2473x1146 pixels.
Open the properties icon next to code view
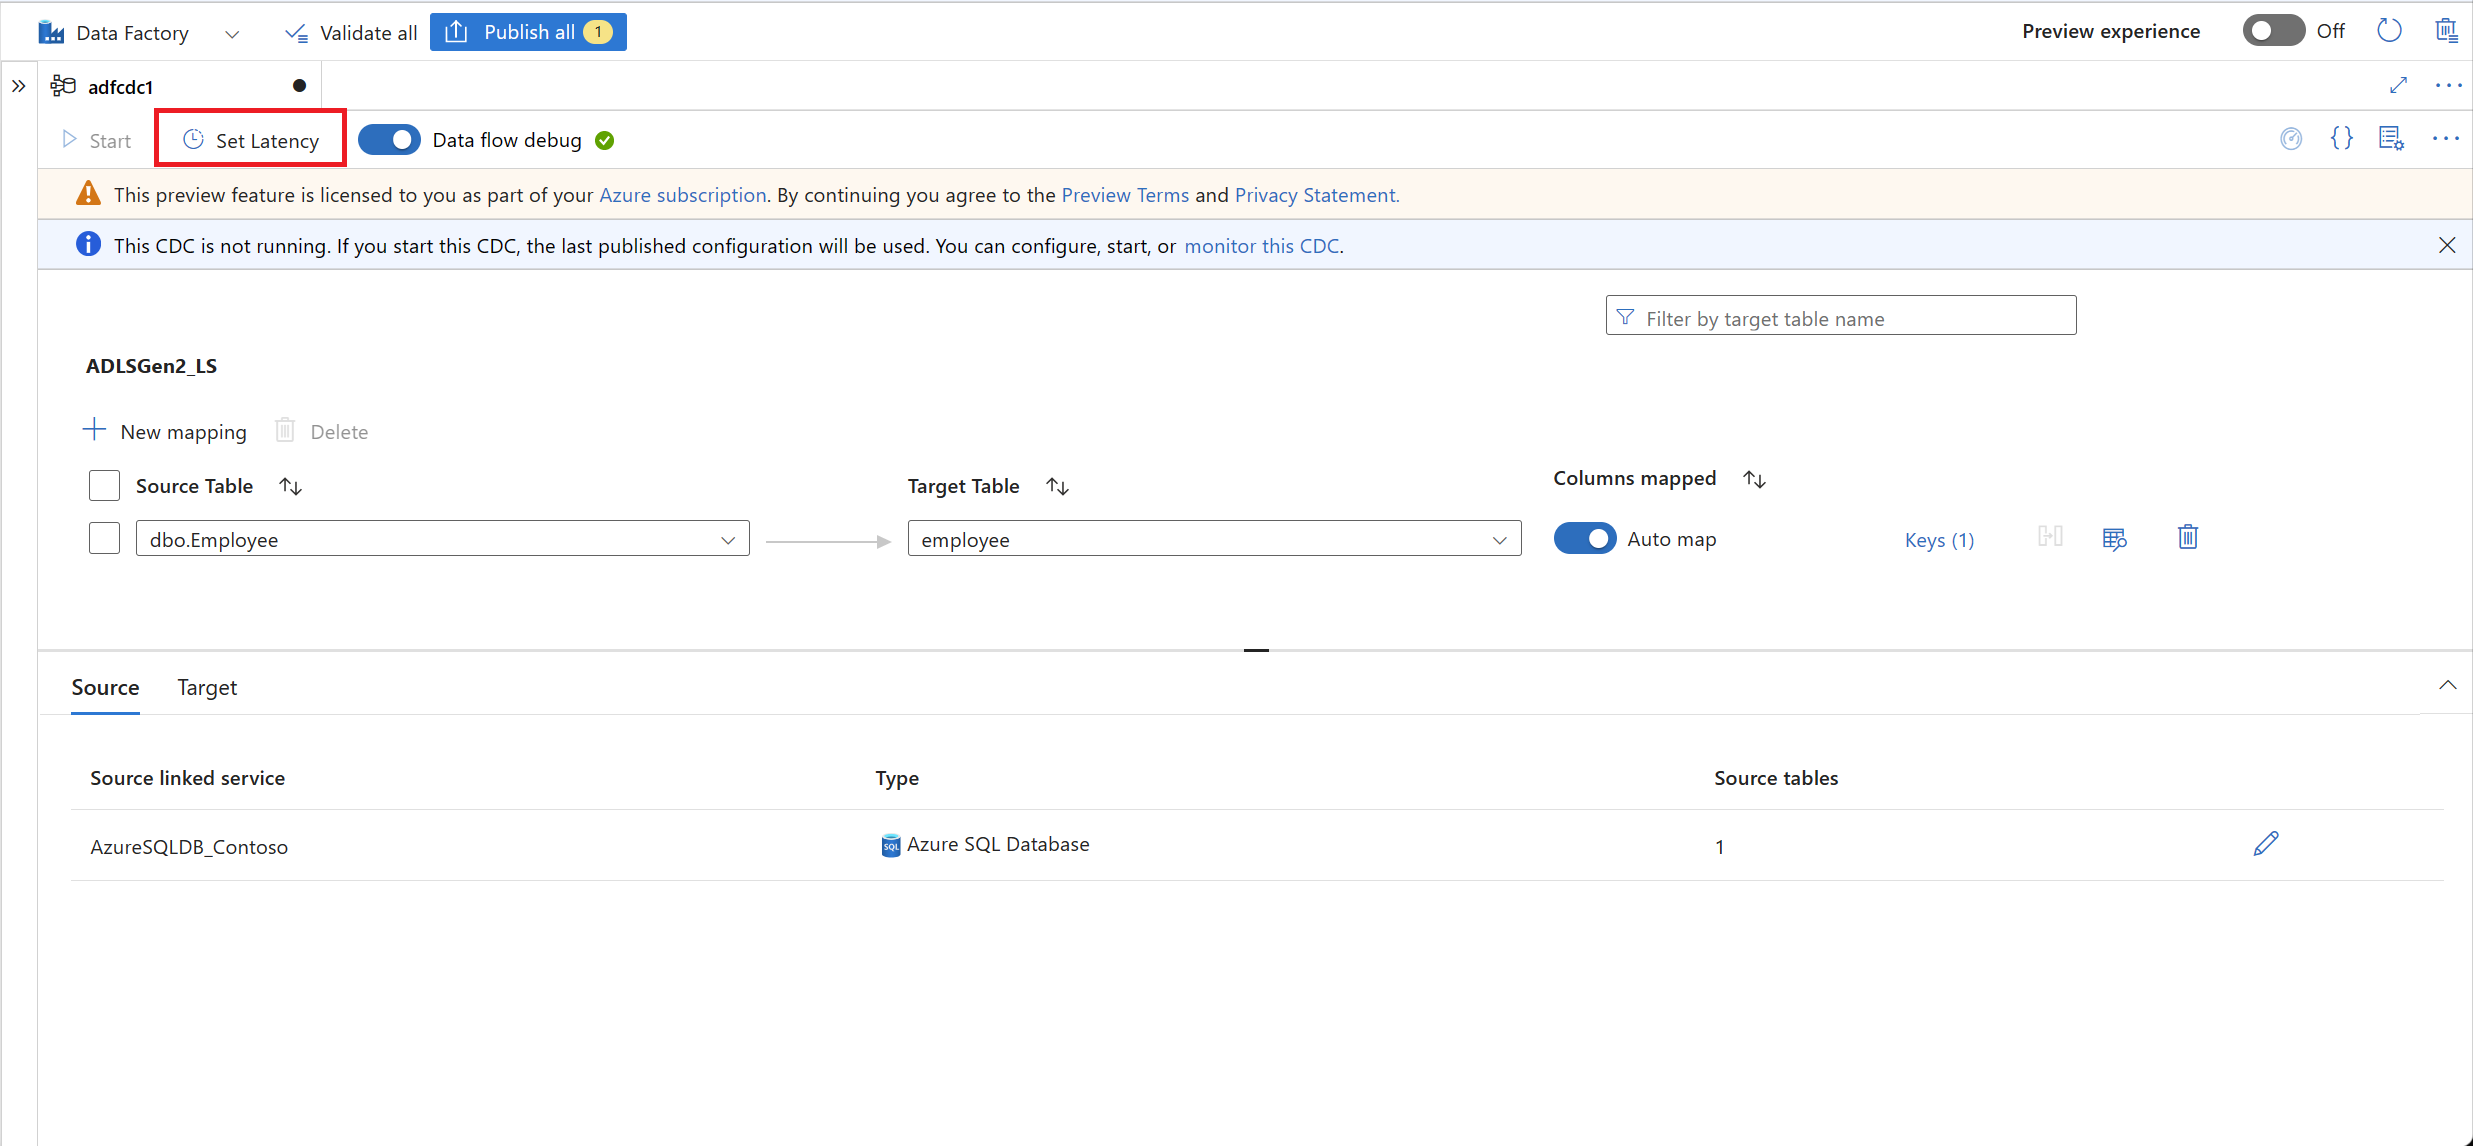click(2391, 139)
